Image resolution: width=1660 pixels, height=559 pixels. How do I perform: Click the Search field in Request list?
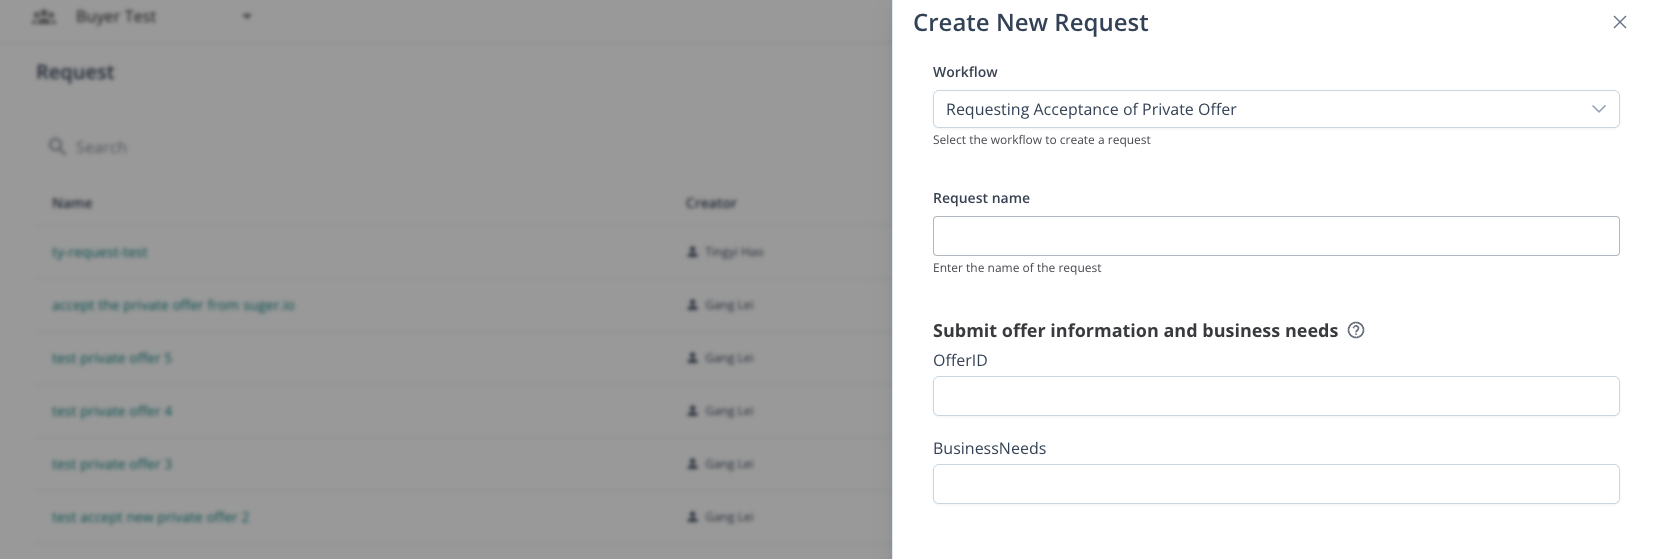pos(101,147)
